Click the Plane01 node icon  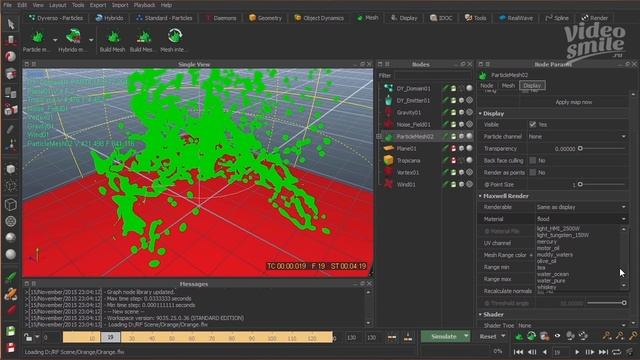tap(389, 148)
